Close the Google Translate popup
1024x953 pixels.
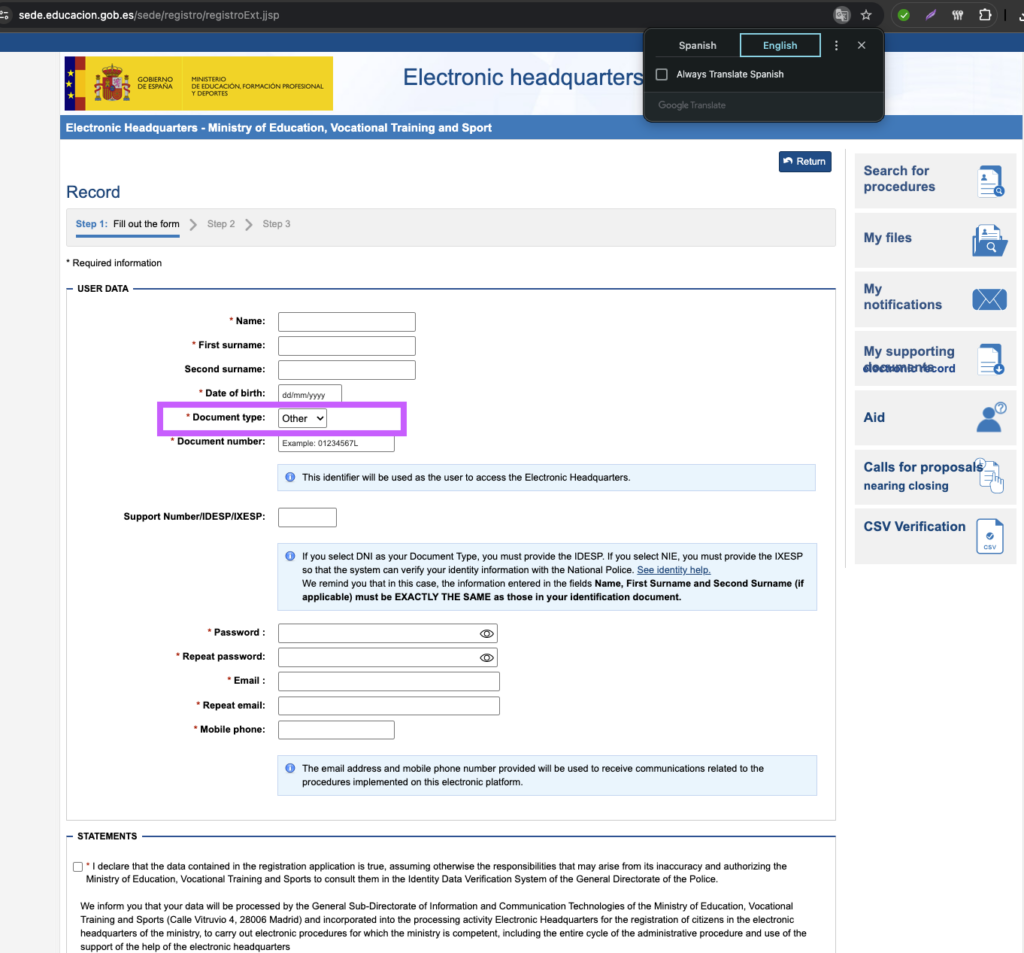point(861,46)
